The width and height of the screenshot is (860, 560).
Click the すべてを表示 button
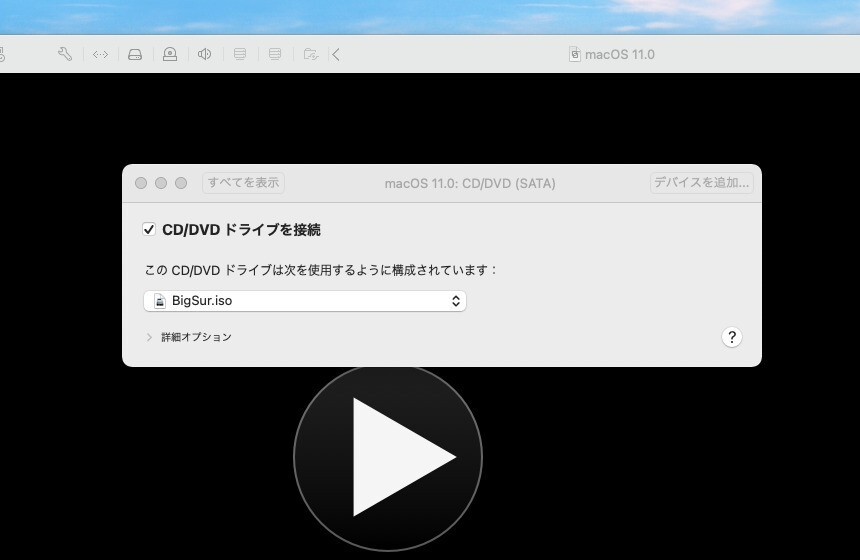coord(244,183)
